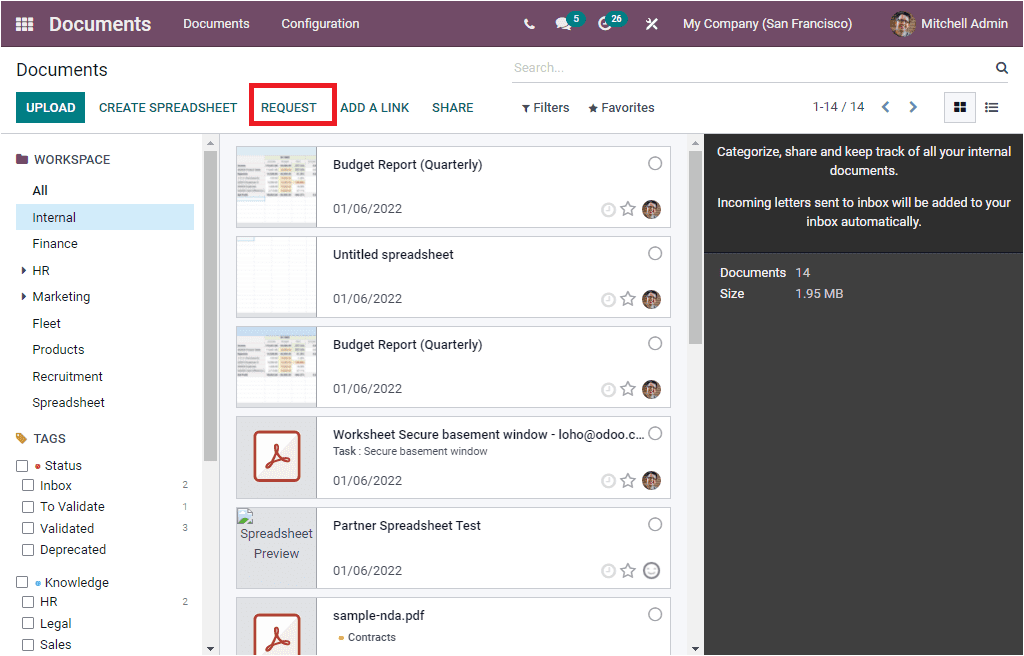
Task: Click activity clock on first Budget Report
Action: [608, 210]
